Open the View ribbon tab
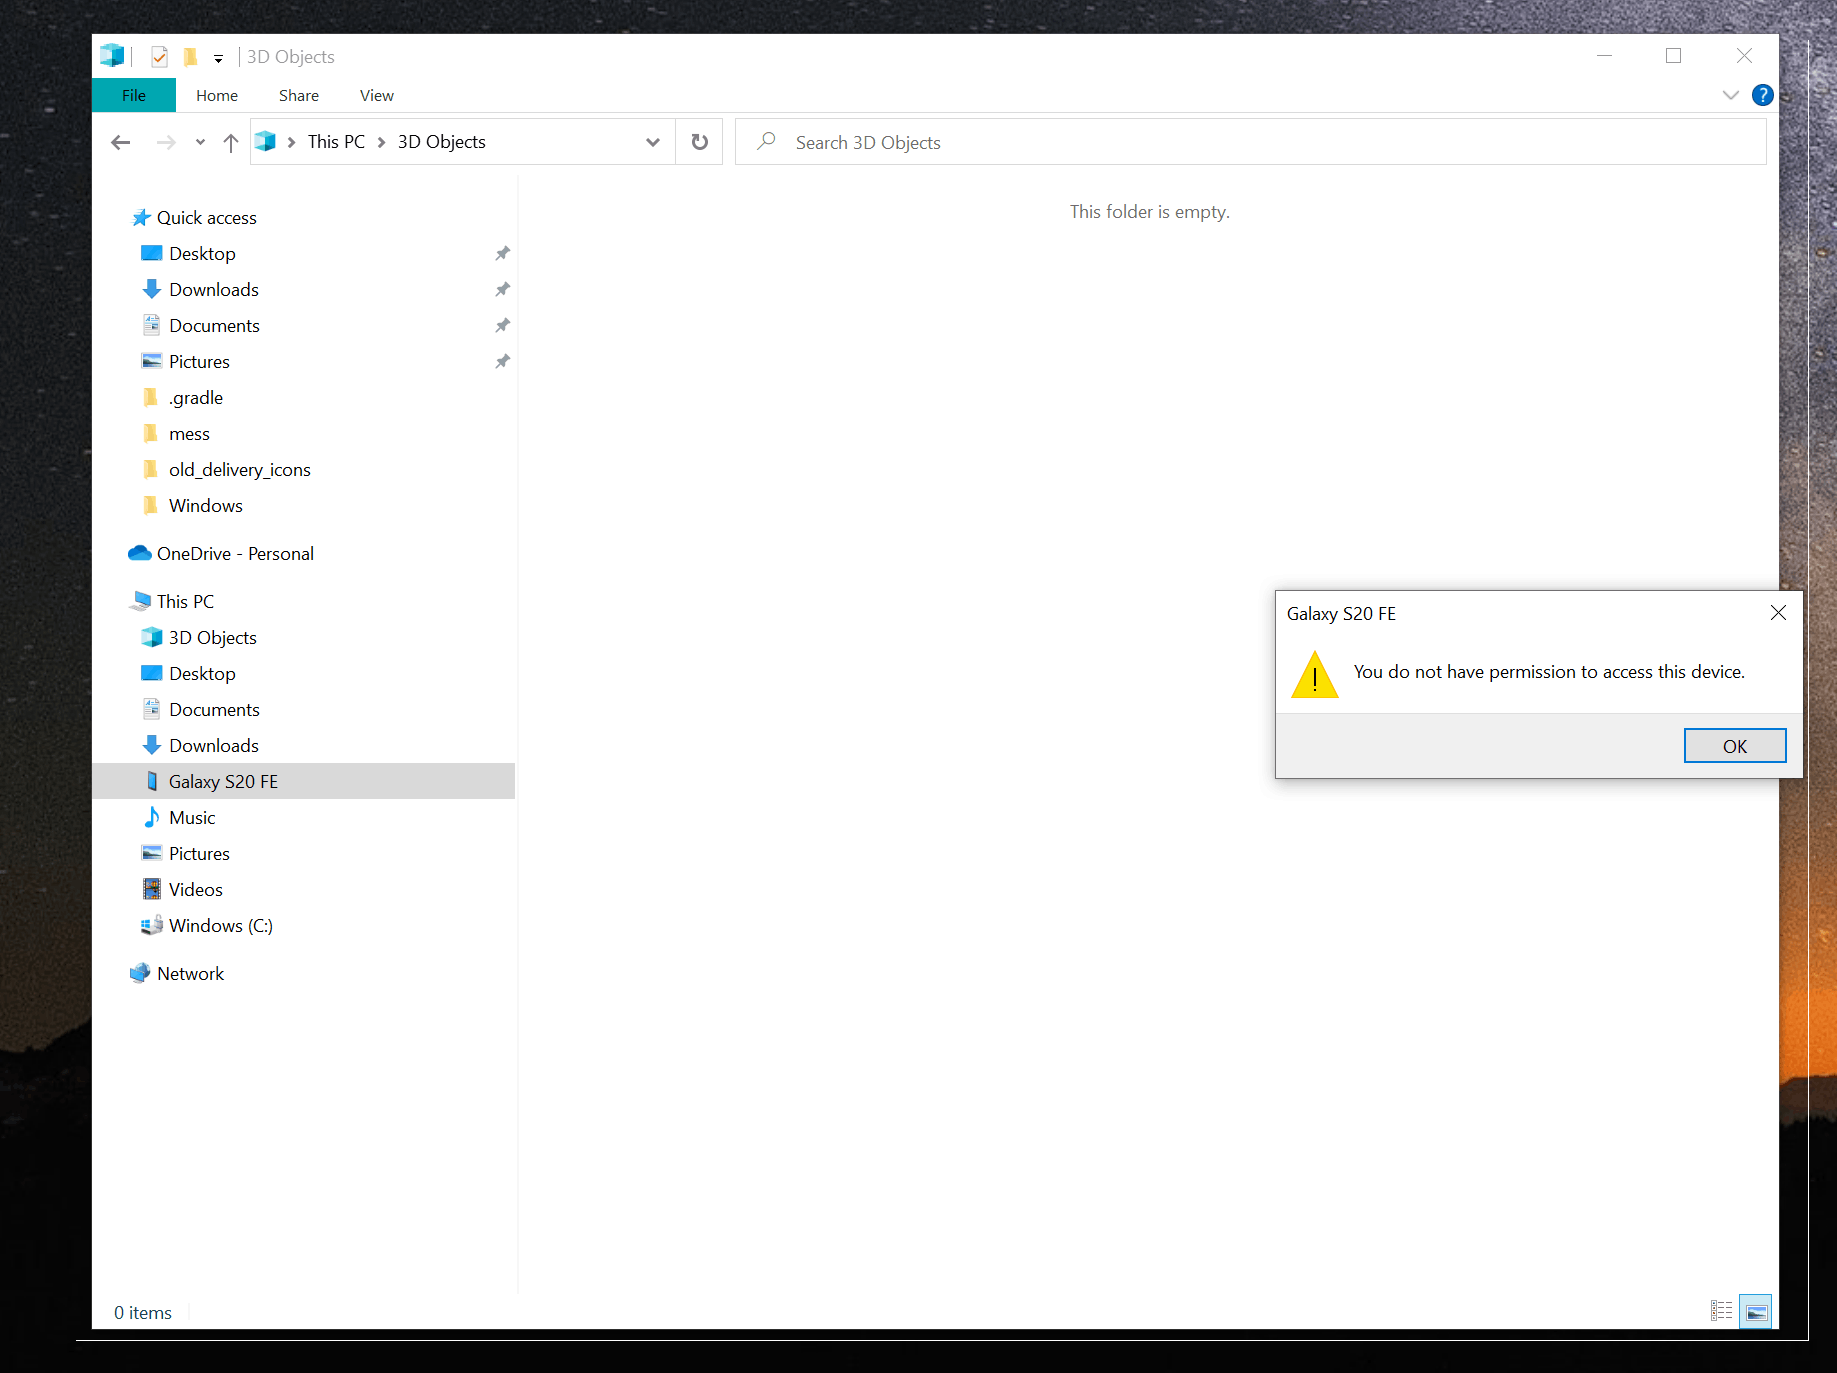Viewport: 1837px width, 1373px height. pyautogui.click(x=377, y=95)
